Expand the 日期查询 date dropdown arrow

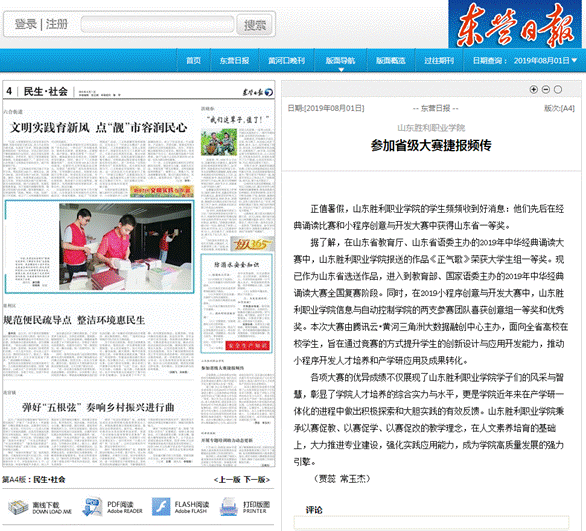pos(574,60)
